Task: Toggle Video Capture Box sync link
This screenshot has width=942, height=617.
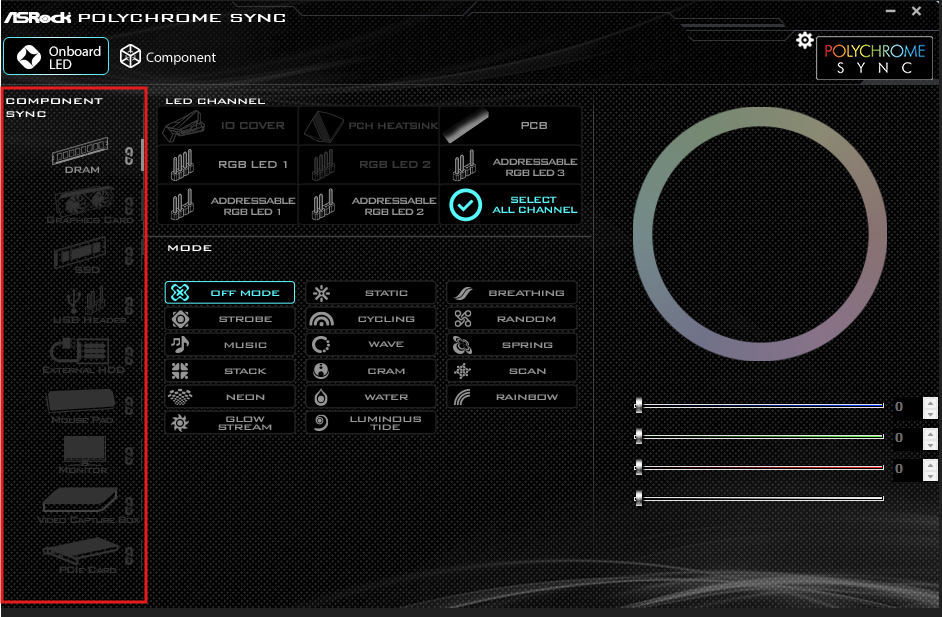Action: 129,505
